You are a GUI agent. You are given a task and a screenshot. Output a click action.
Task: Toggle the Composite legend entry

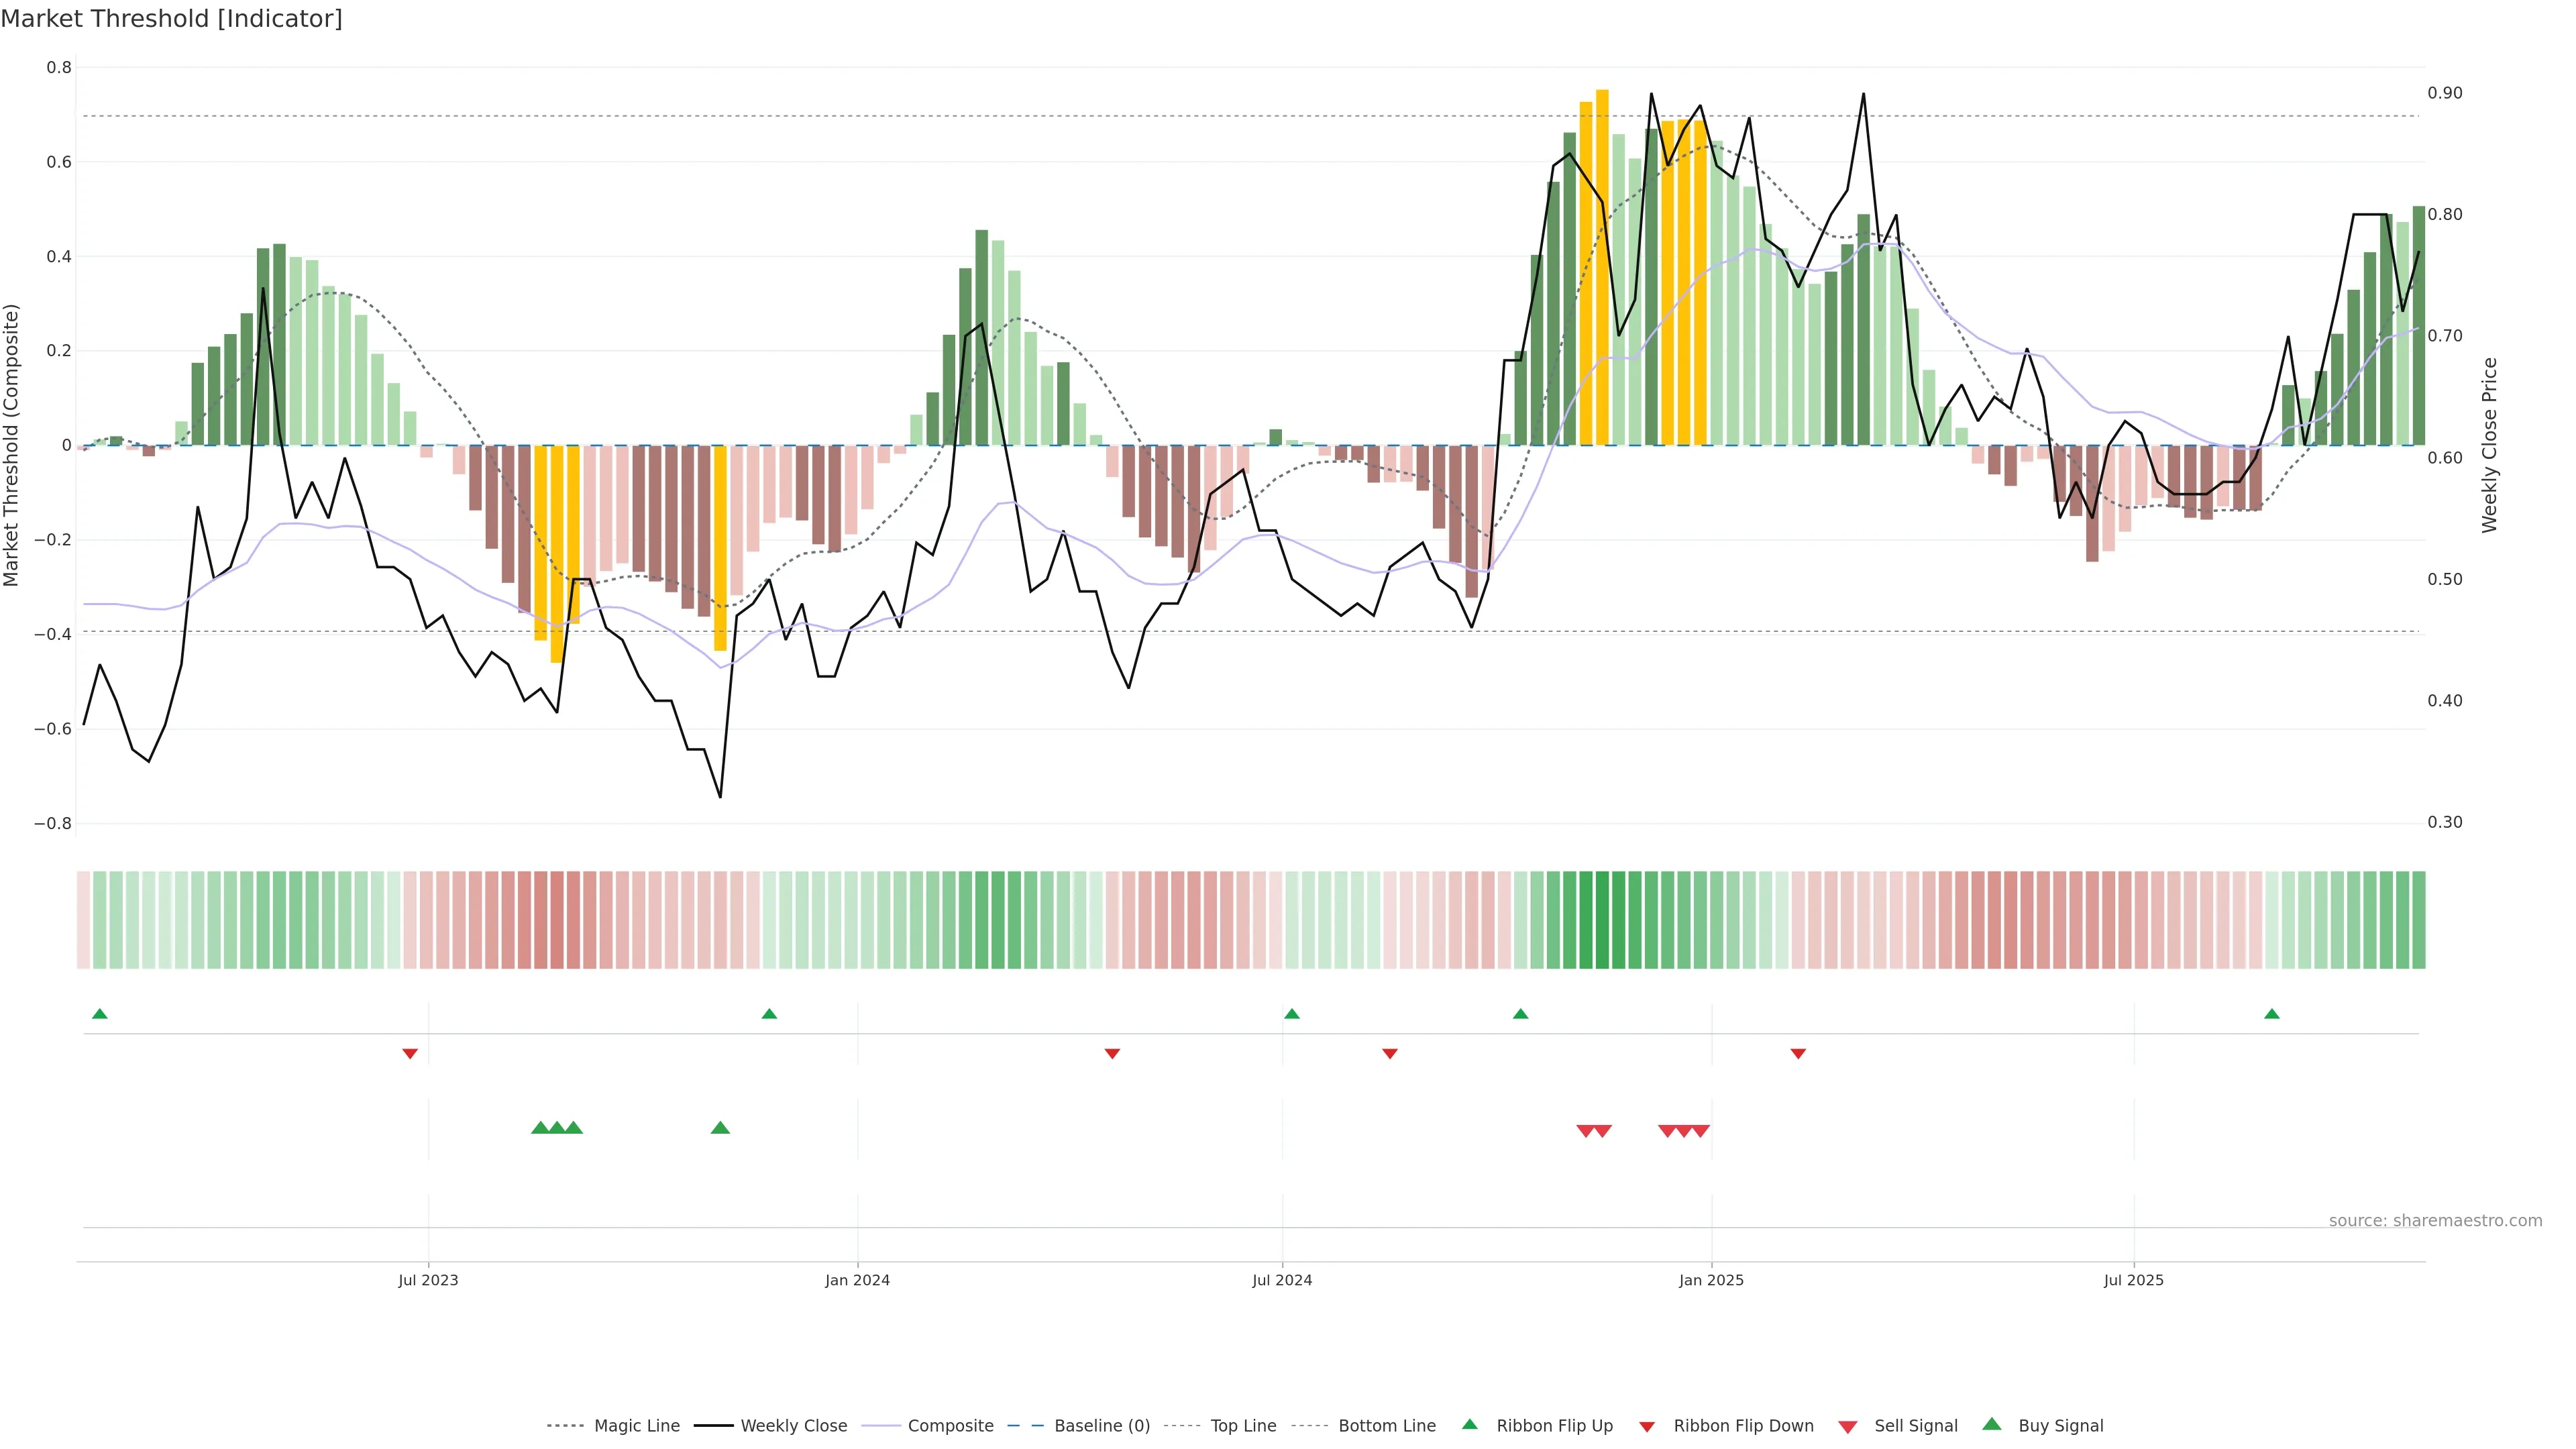pos(950,1426)
